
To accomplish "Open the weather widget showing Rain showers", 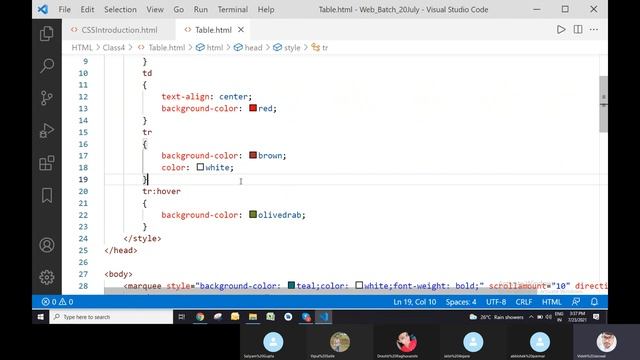I will coord(496,317).
